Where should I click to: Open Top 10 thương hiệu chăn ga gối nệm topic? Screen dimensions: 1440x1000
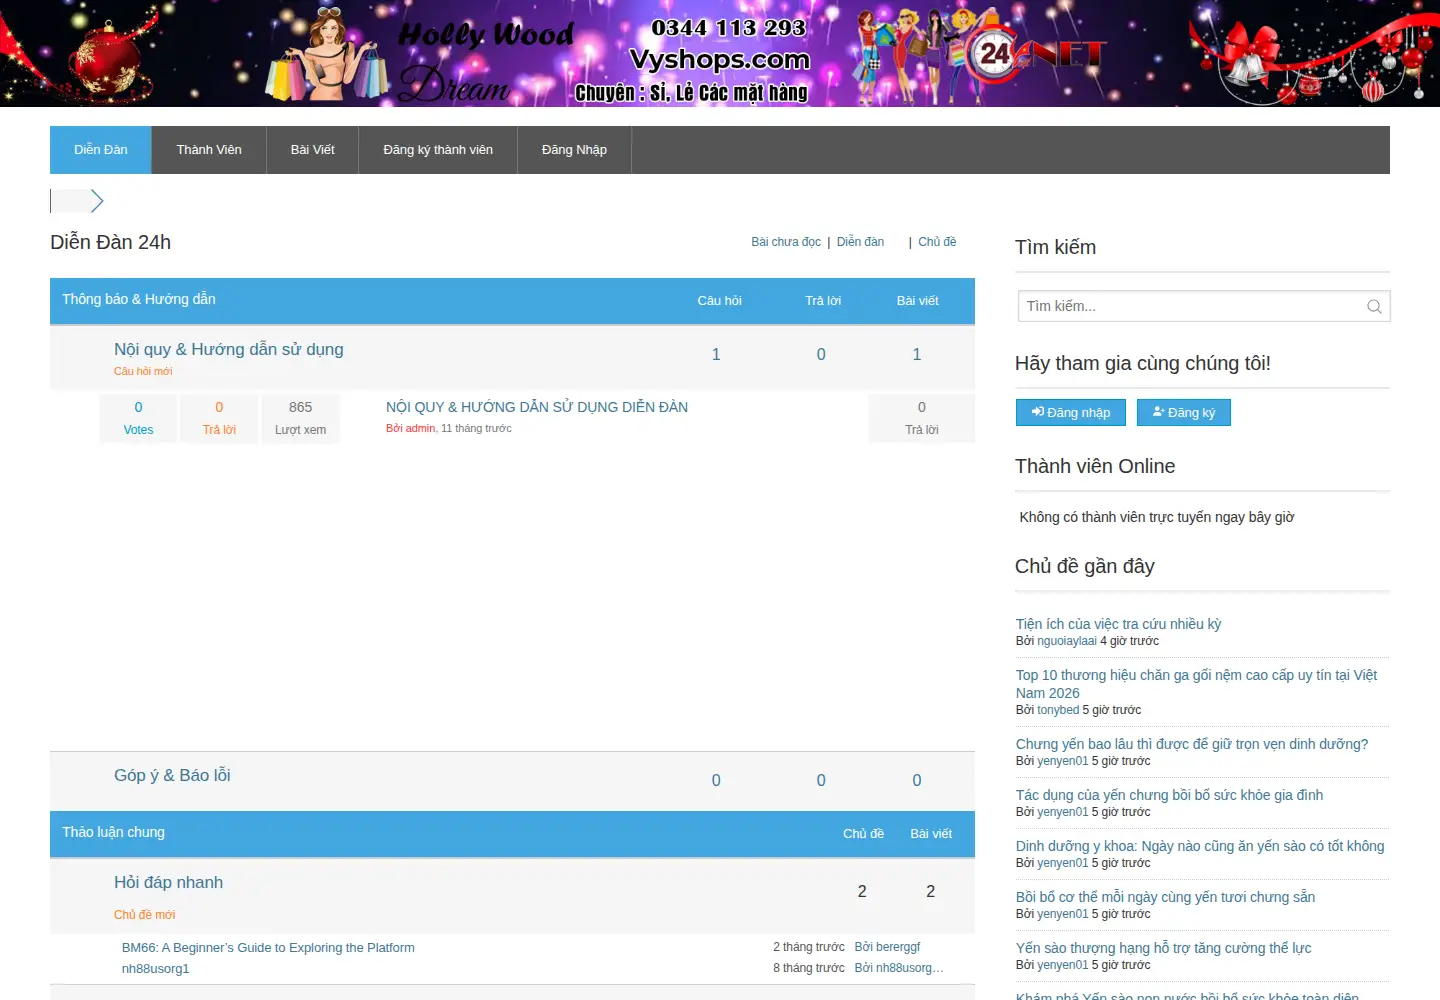[1196, 684]
